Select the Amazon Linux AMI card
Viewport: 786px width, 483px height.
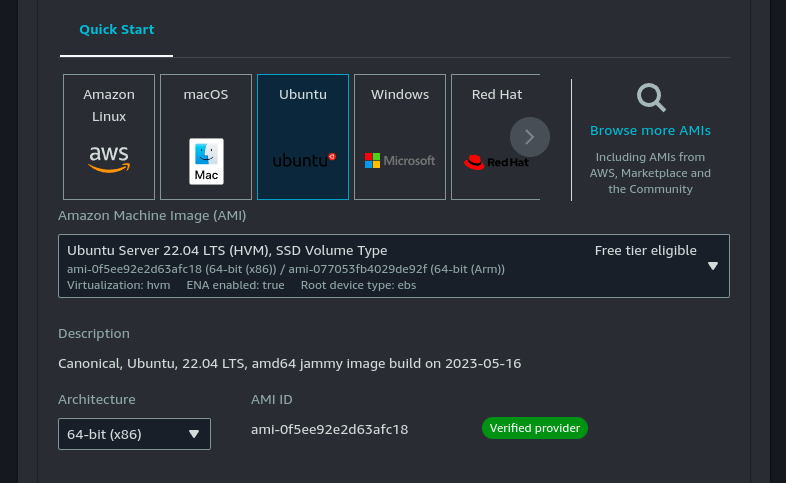(x=109, y=137)
